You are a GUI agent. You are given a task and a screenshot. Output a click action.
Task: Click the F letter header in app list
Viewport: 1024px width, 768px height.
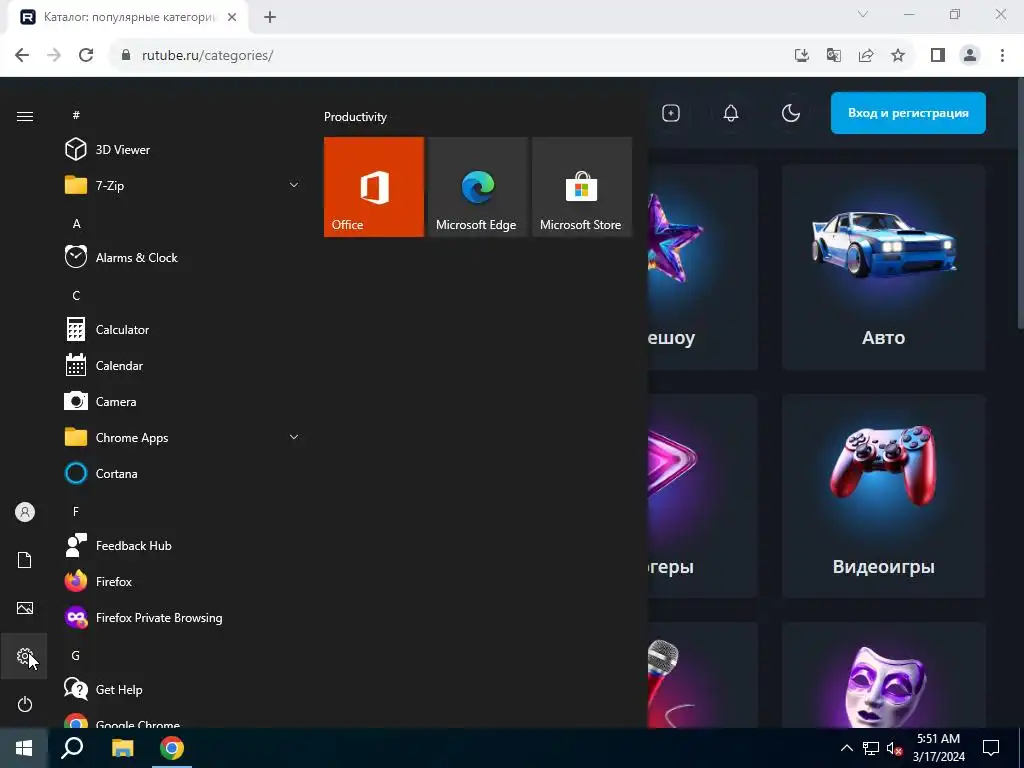point(76,511)
